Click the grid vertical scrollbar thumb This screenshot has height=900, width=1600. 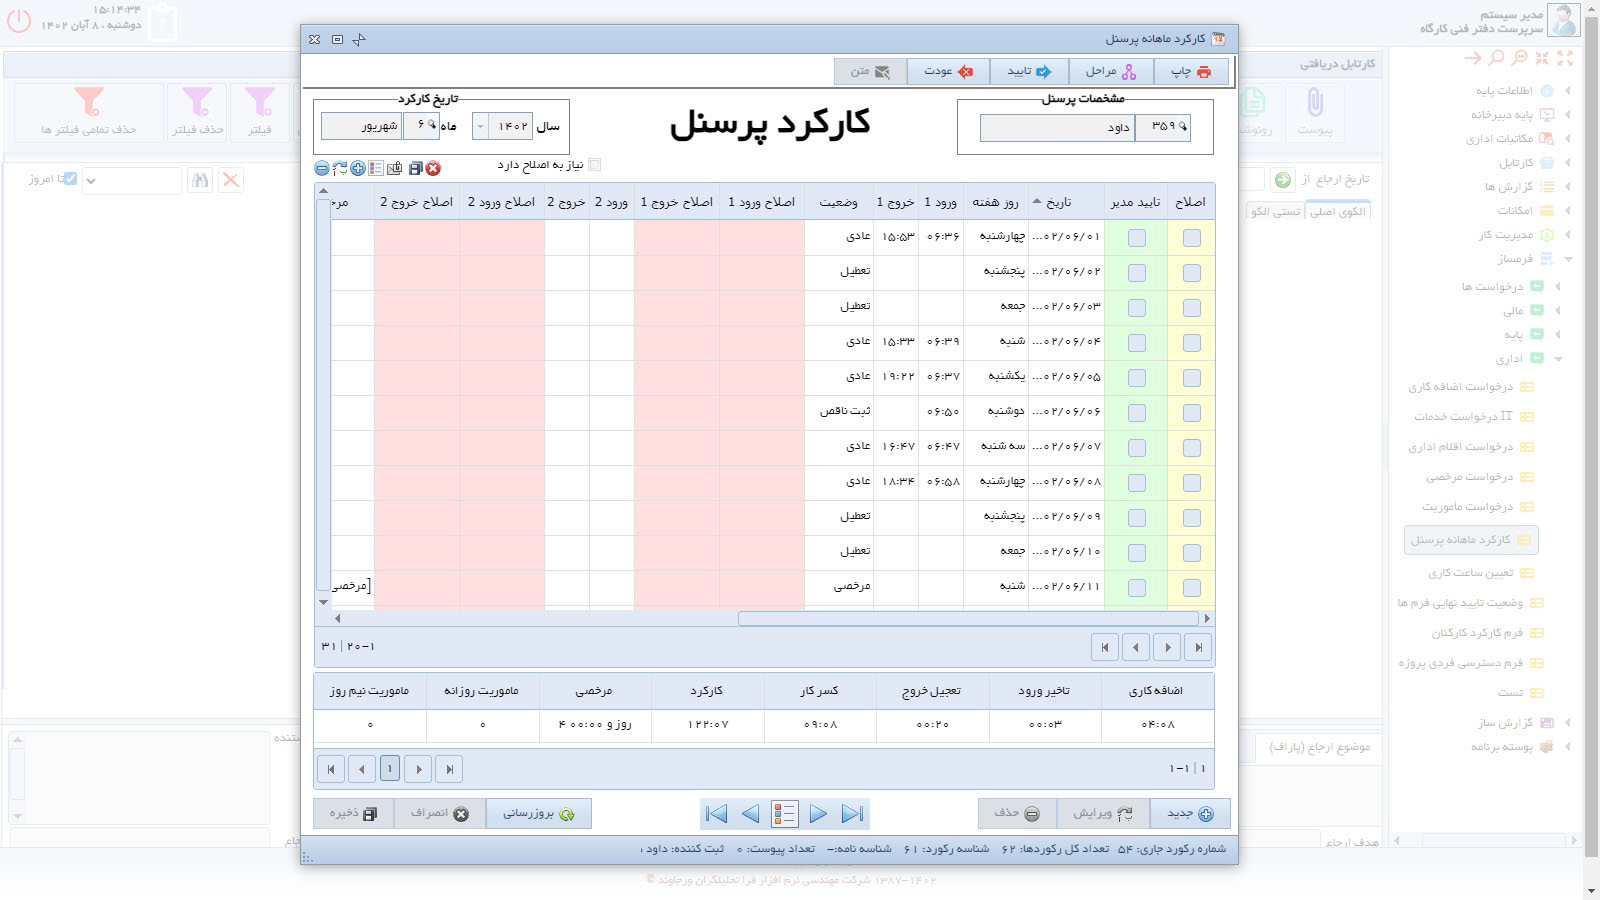coord(323,395)
